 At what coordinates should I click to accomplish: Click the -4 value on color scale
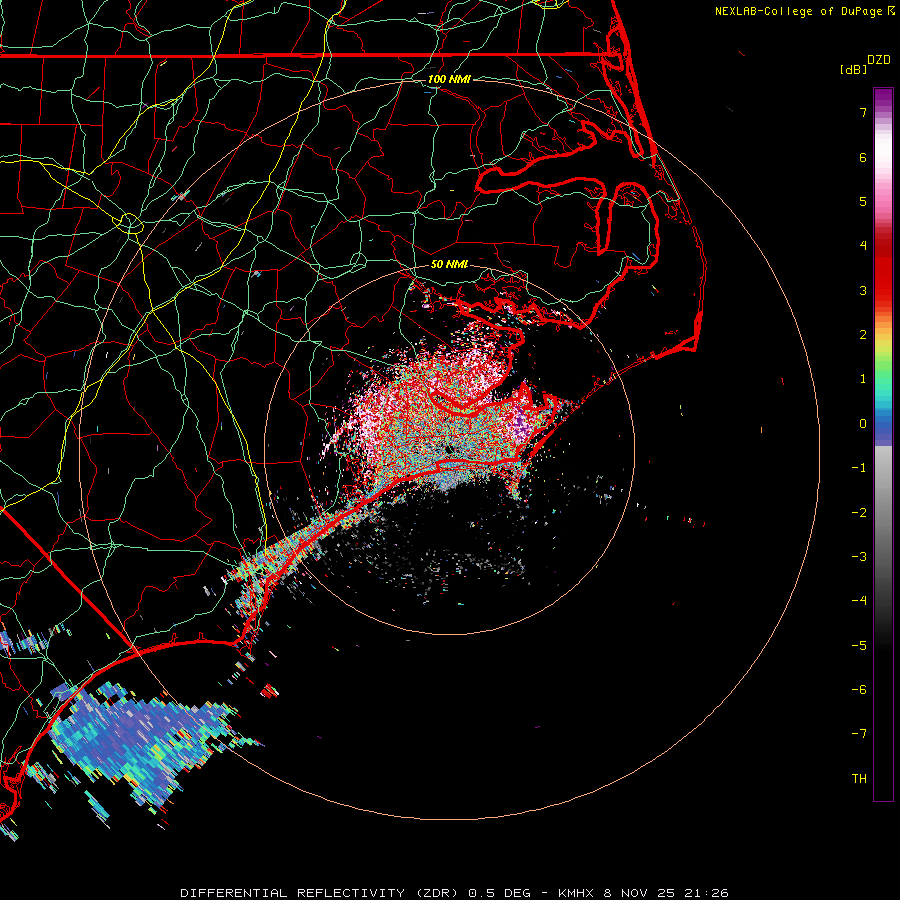click(x=859, y=600)
